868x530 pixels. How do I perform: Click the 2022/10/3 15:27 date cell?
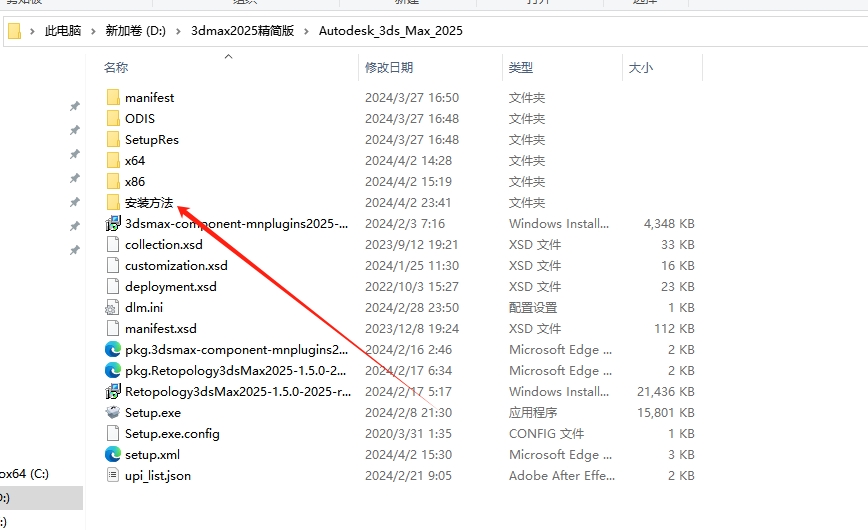click(x=412, y=287)
